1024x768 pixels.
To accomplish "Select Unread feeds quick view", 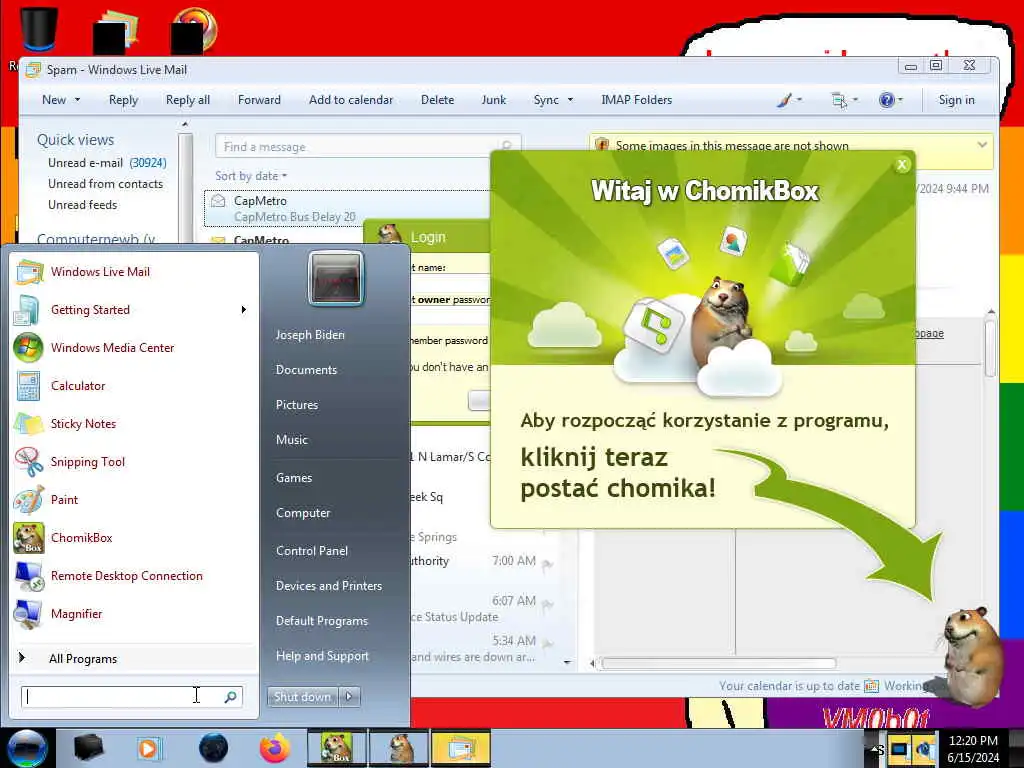I will click(x=82, y=204).
